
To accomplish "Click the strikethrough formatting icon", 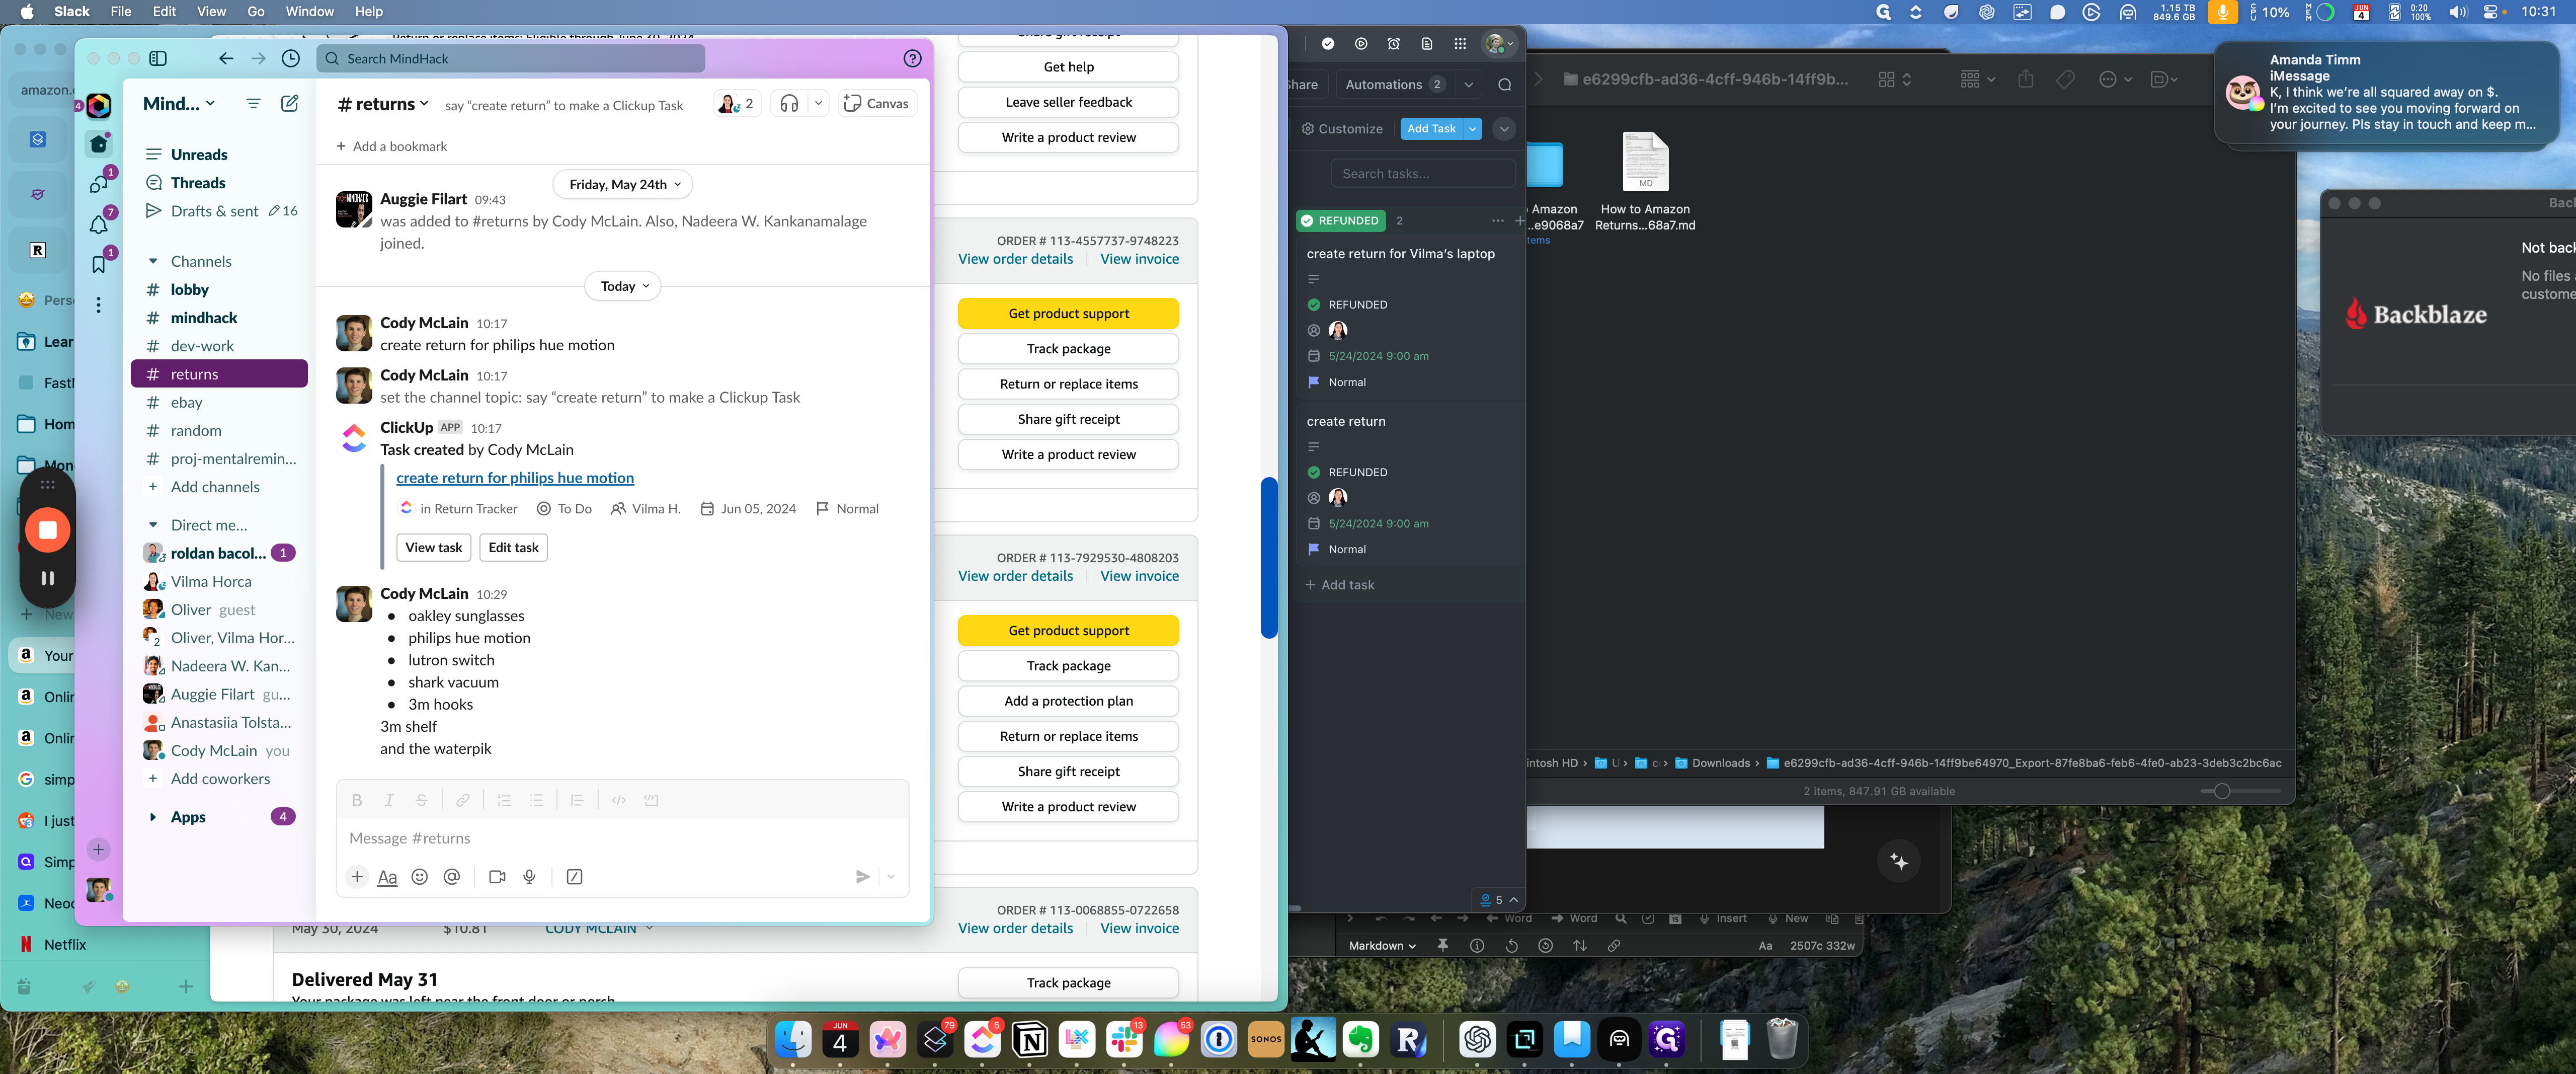I will [422, 800].
